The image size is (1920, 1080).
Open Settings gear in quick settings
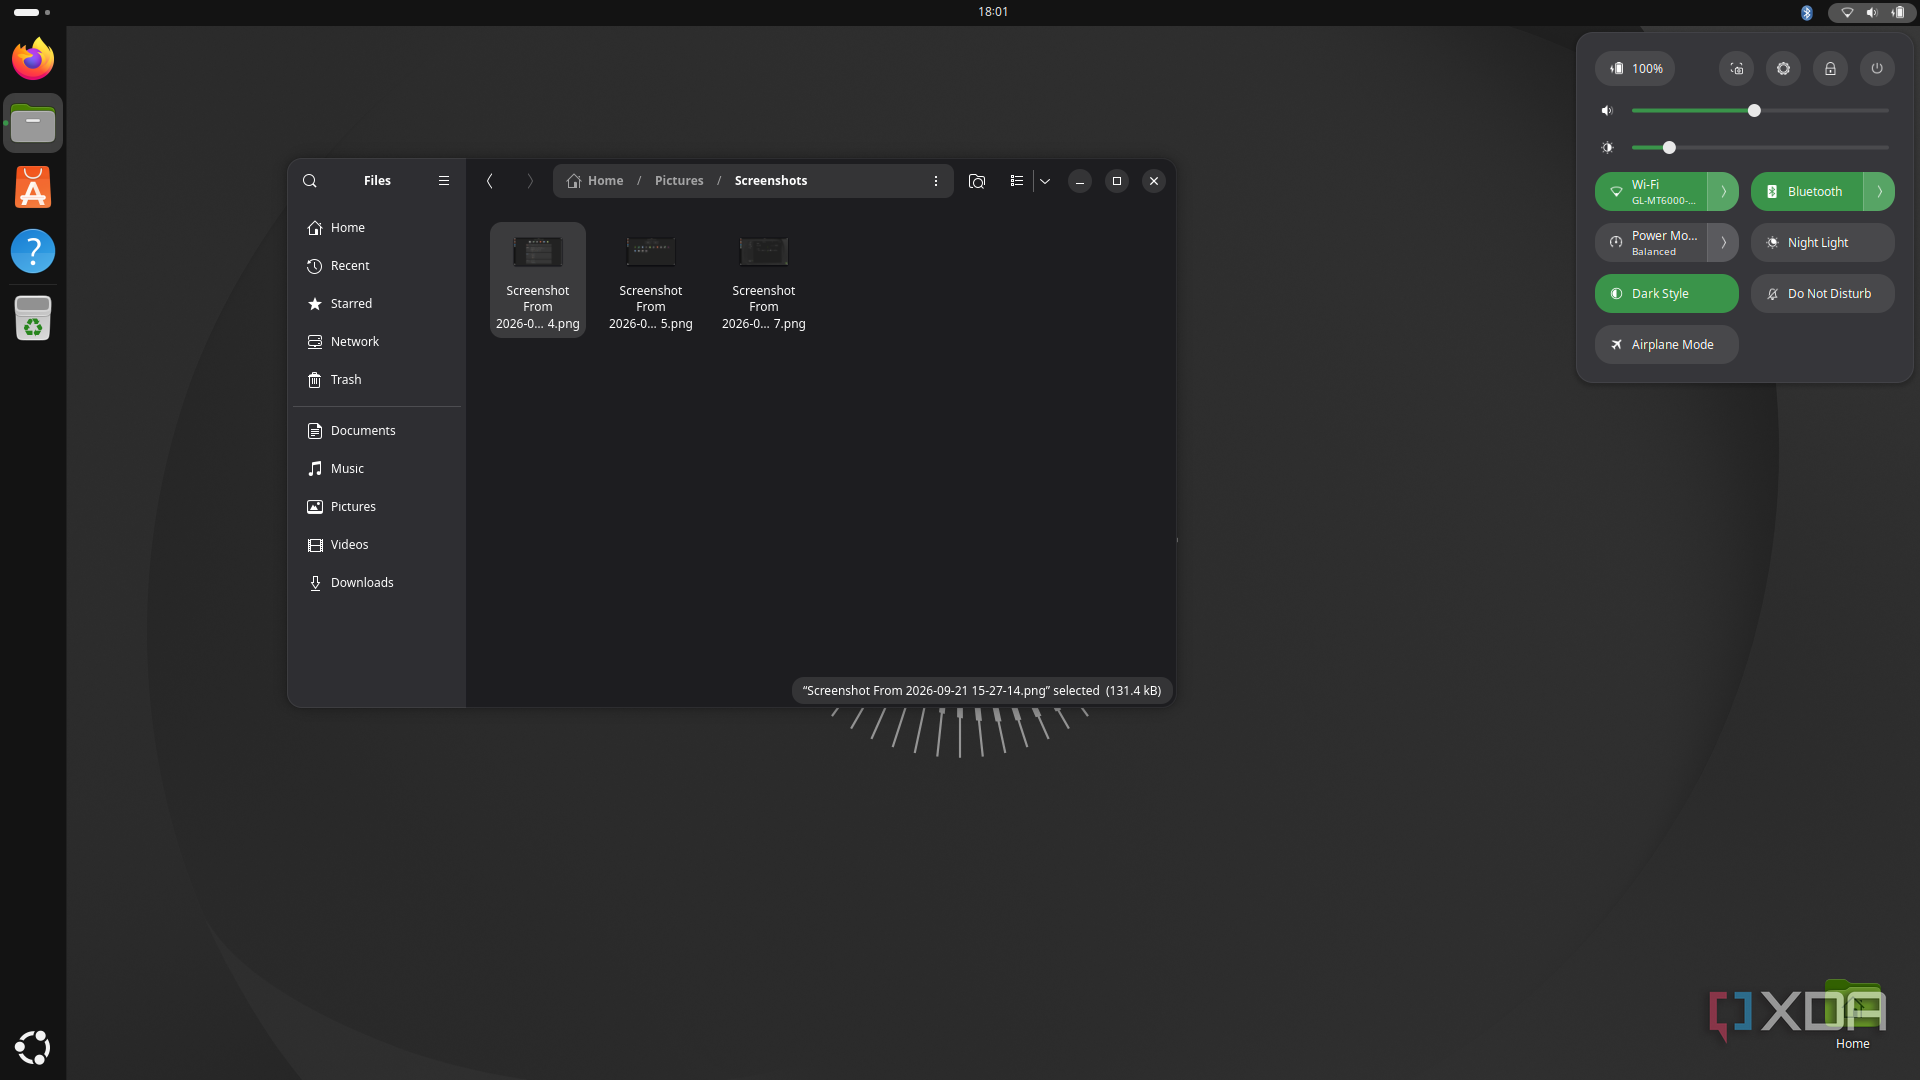pyautogui.click(x=1784, y=68)
